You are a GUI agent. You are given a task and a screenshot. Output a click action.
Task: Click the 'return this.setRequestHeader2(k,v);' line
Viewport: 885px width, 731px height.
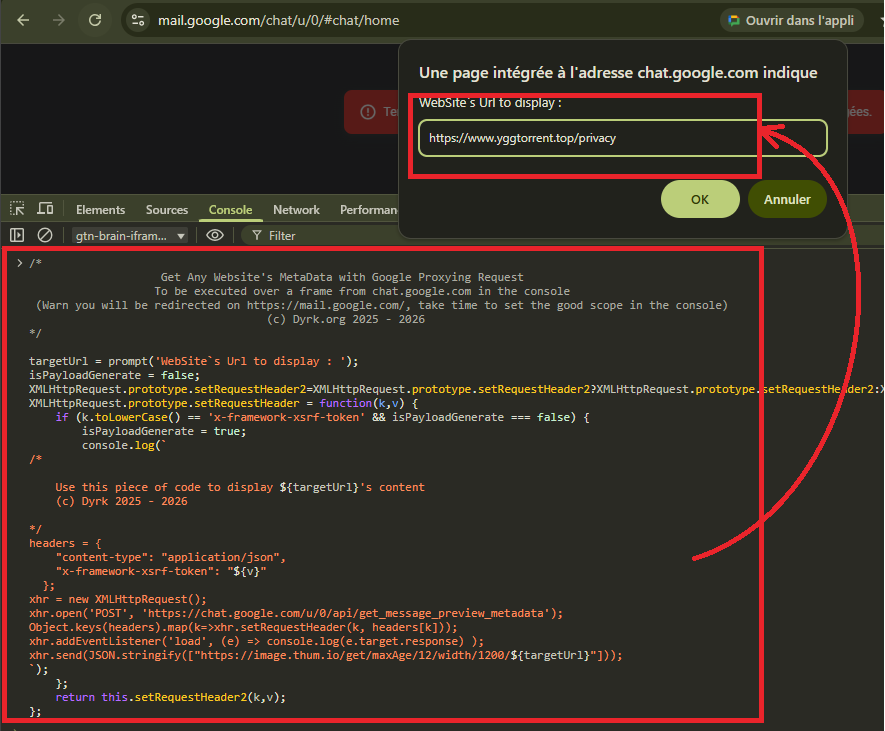click(170, 698)
